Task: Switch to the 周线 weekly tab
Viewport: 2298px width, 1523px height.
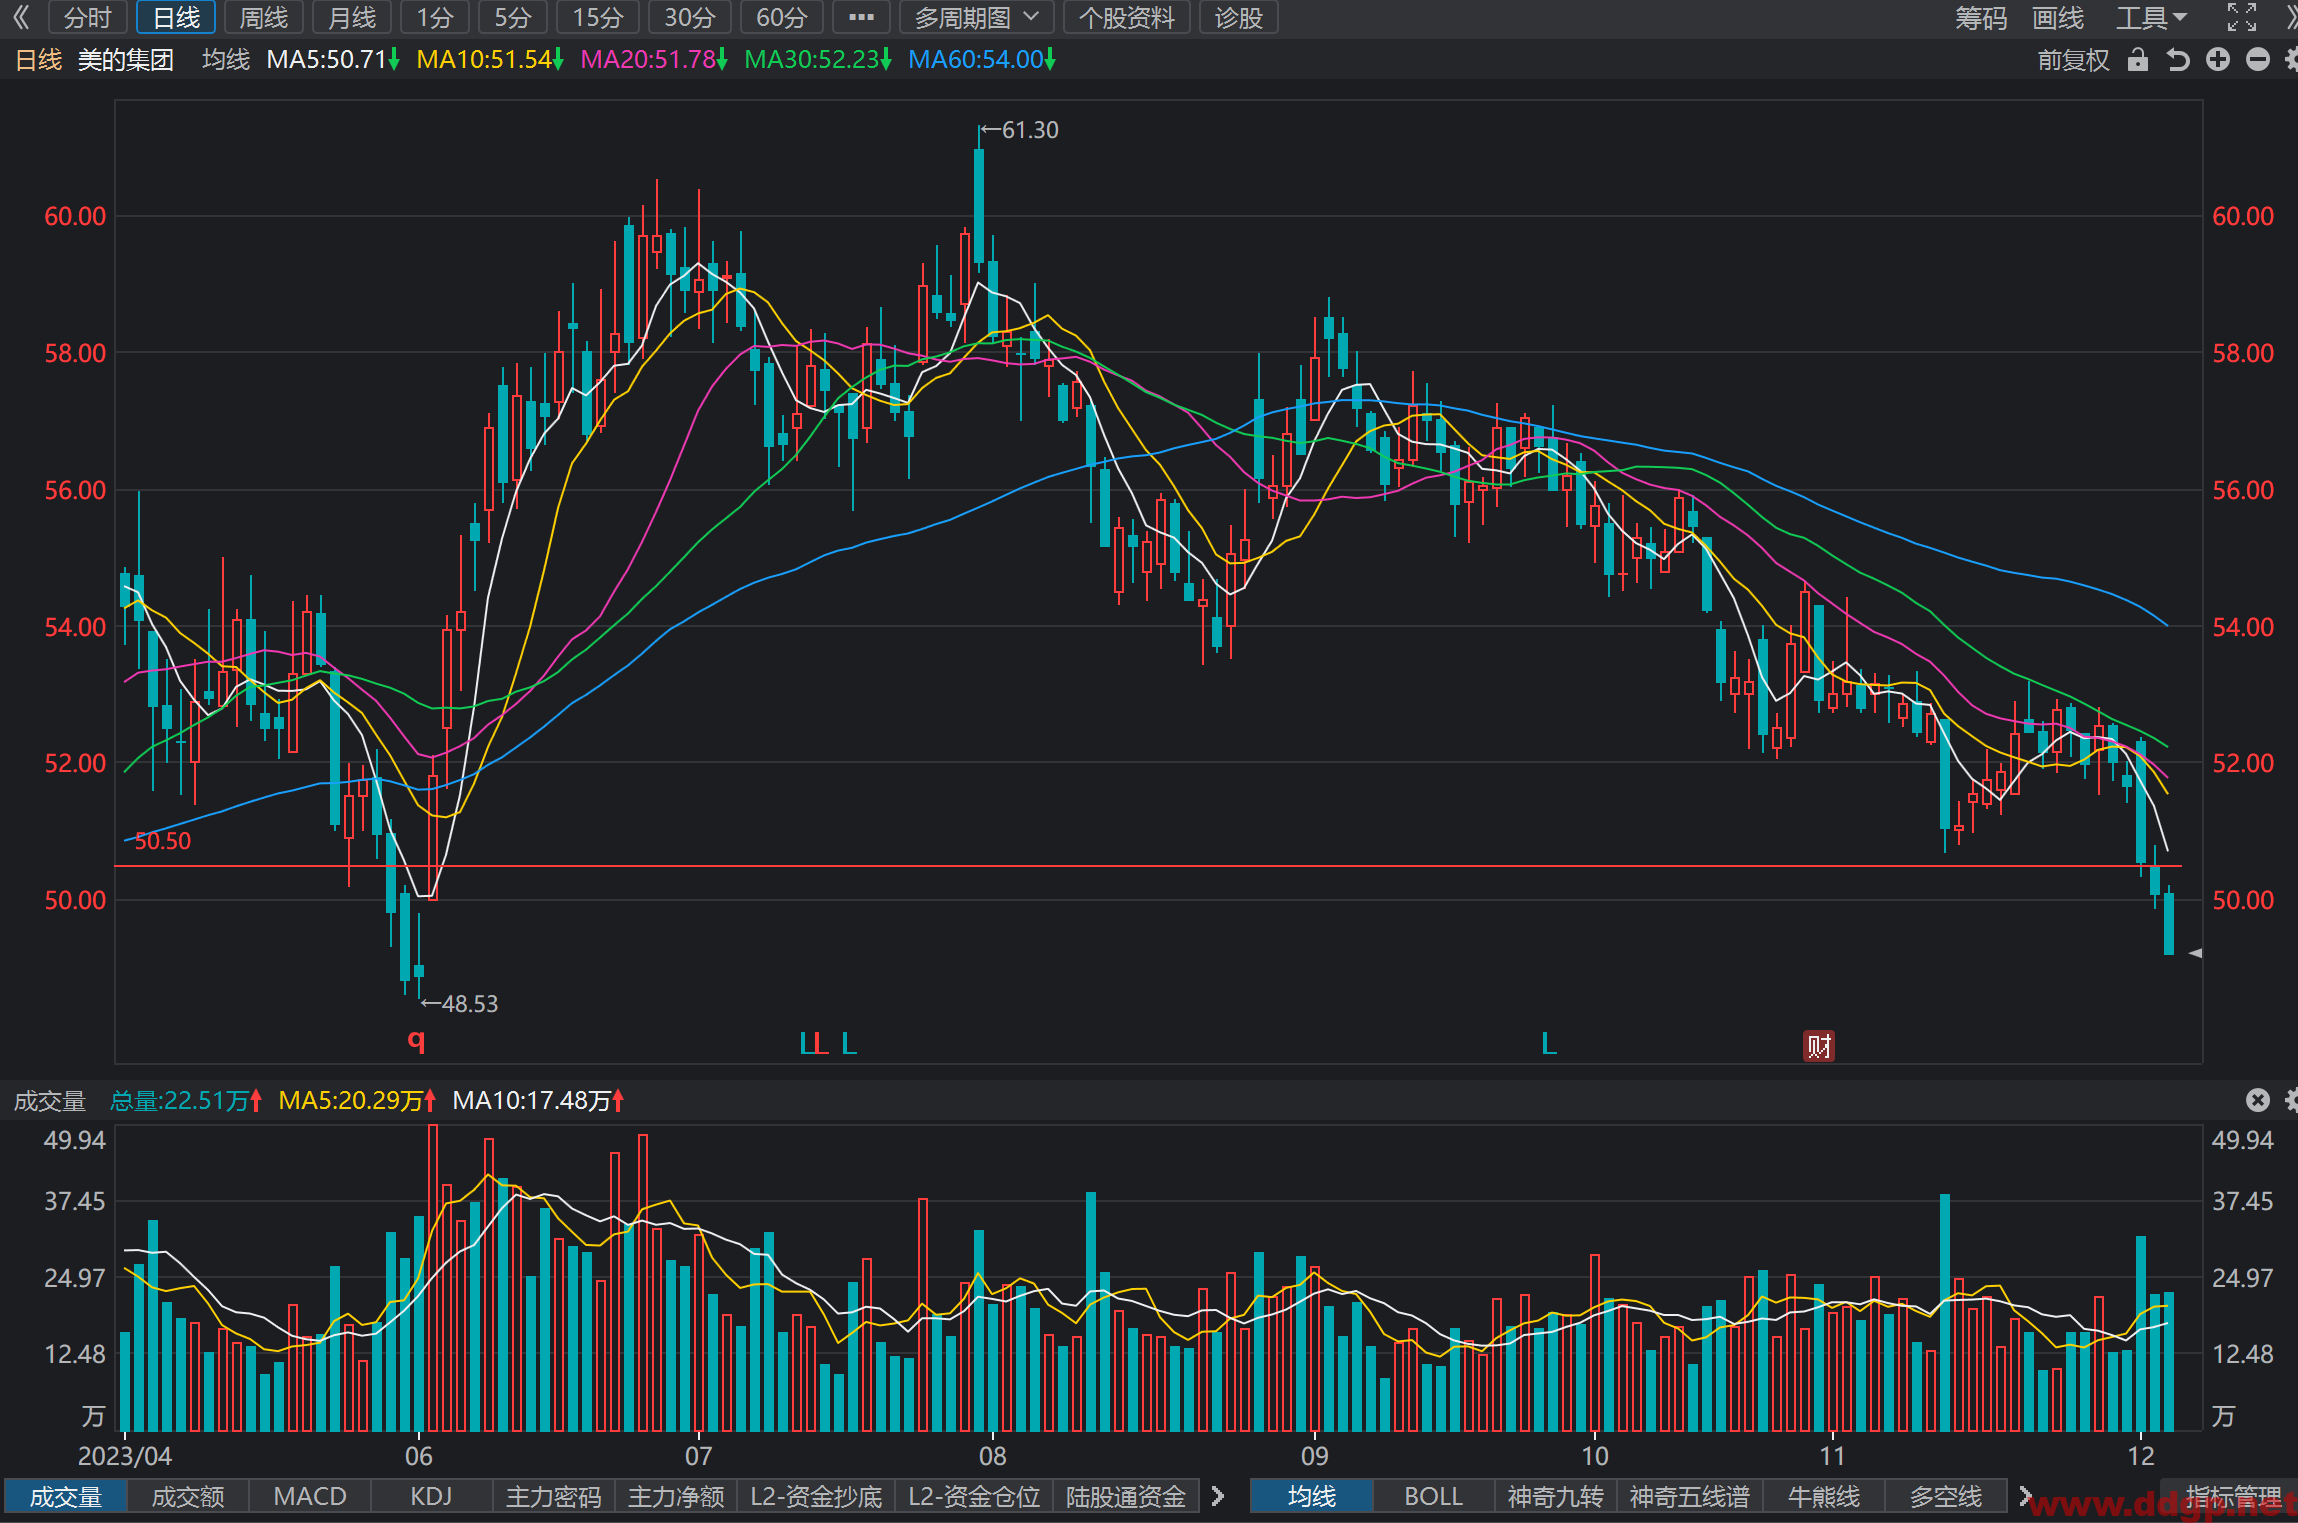Action: pyautogui.click(x=264, y=18)
